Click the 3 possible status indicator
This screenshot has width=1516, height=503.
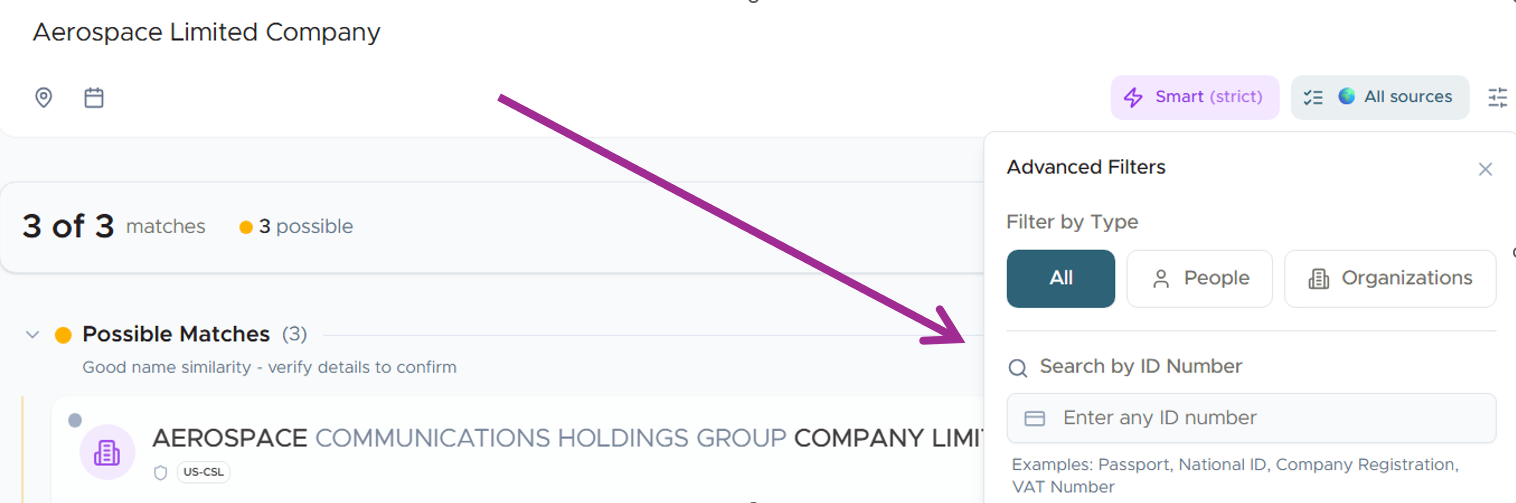[x=297, y=227]
